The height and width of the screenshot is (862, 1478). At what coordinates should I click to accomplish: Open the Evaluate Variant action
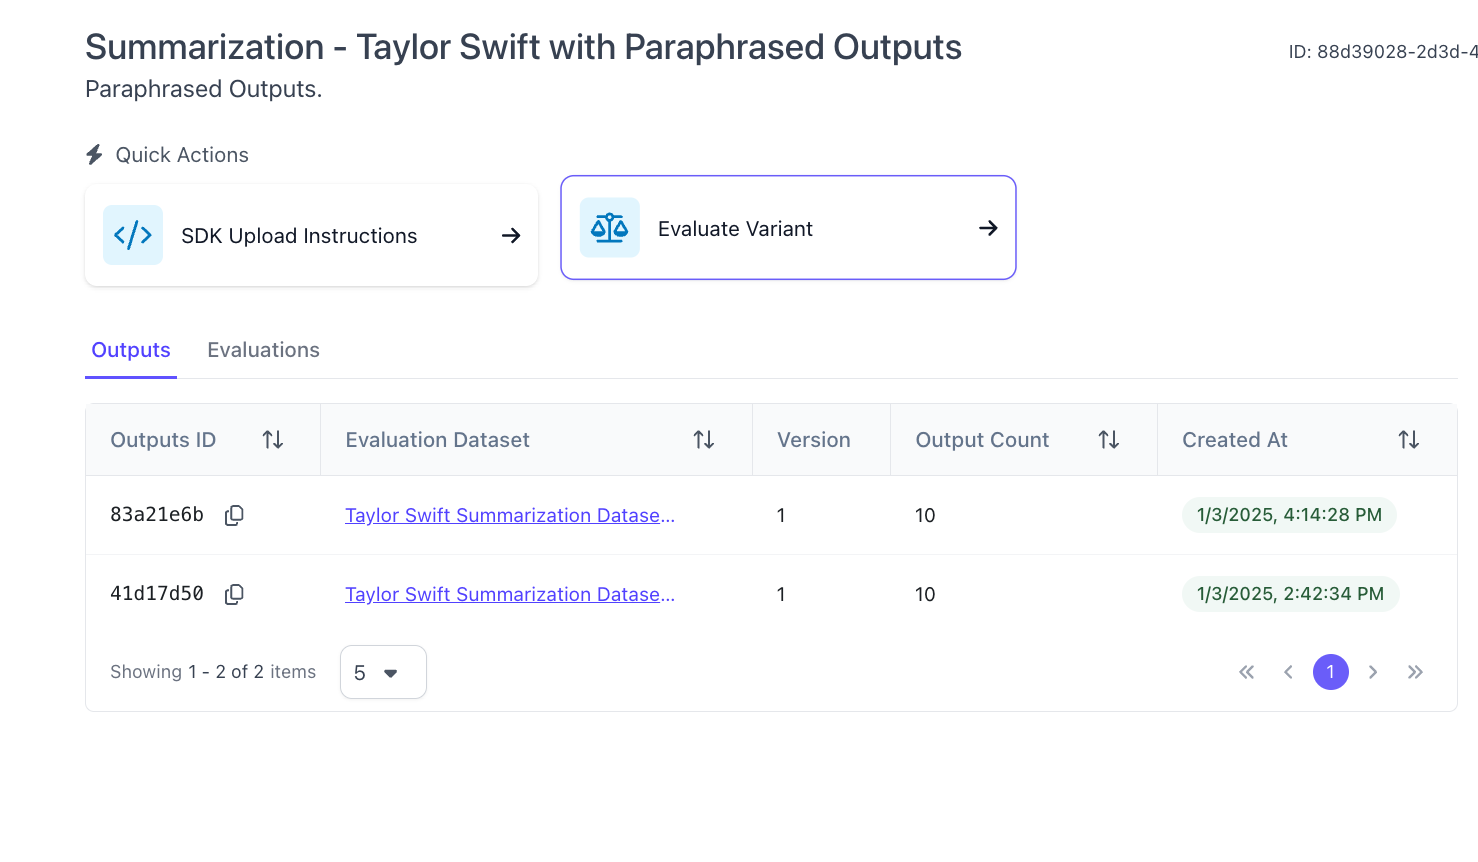[x=788, y=229]
